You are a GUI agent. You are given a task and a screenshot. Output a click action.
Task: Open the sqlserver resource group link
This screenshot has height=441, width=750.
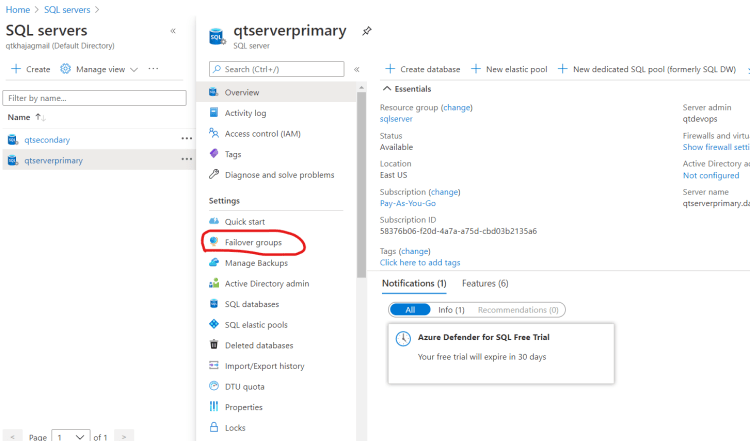[396, 119]
